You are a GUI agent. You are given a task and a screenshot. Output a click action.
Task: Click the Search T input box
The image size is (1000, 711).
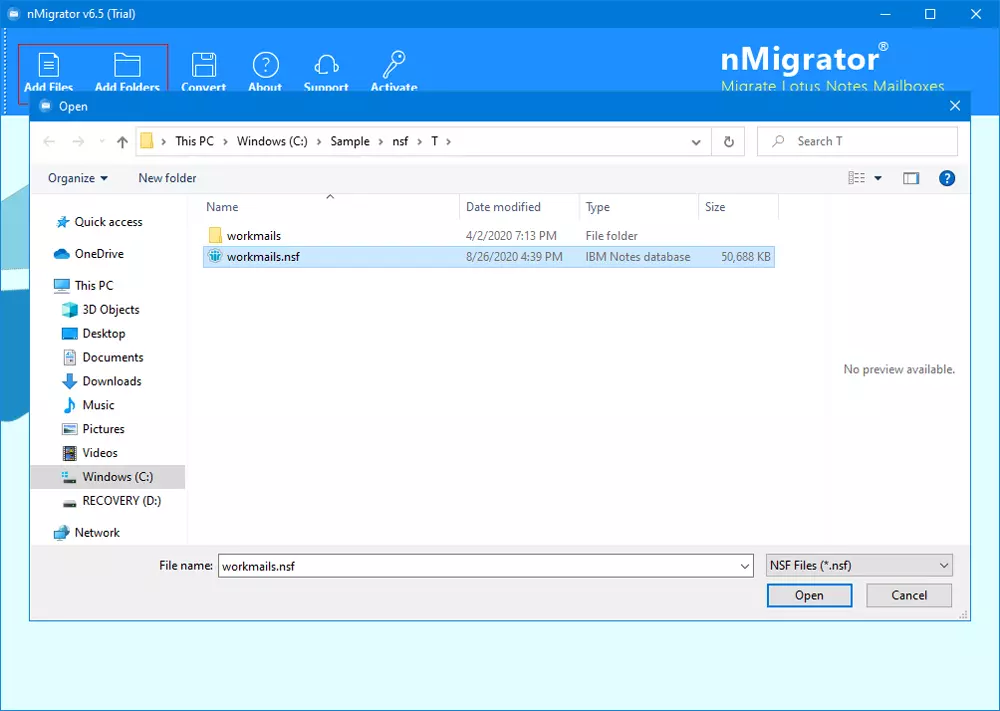tap(857, 142)
